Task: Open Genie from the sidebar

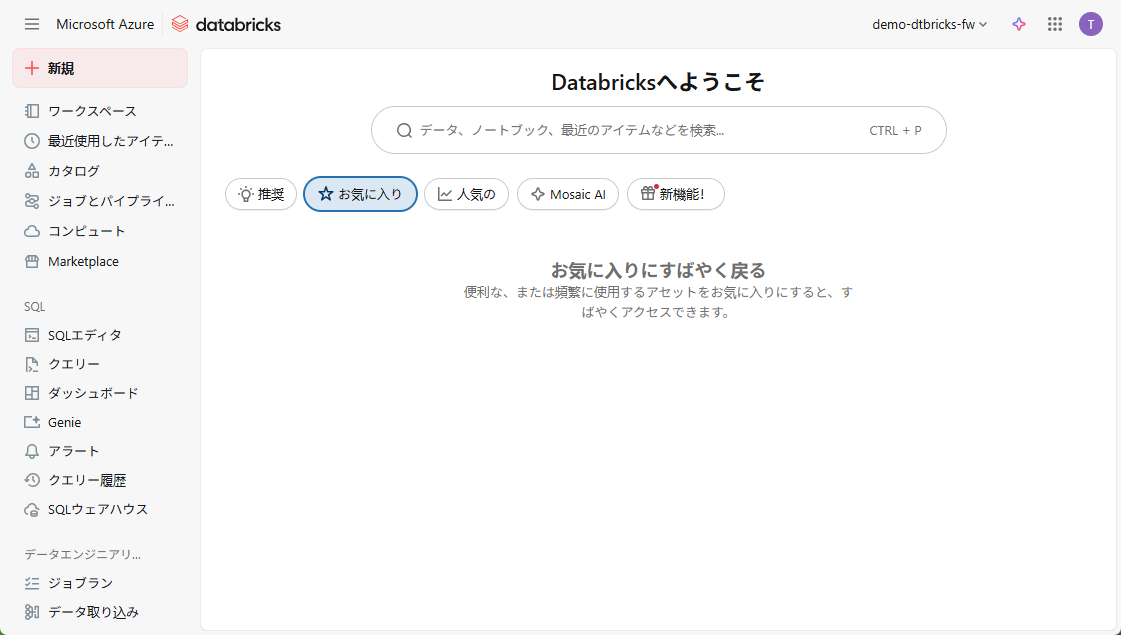Action: pyautogui.click(x=64, y=422)
